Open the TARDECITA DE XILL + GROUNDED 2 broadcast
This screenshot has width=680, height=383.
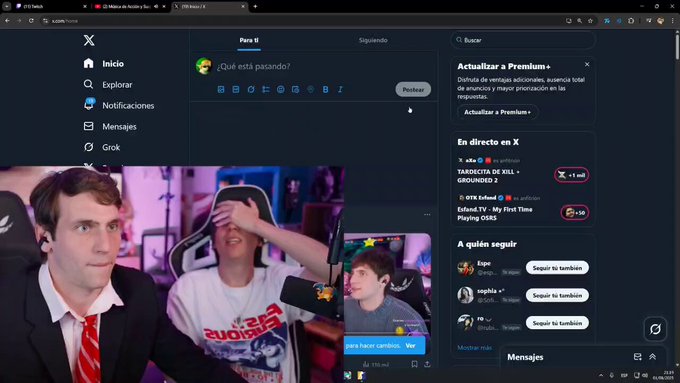click(488, 176)
